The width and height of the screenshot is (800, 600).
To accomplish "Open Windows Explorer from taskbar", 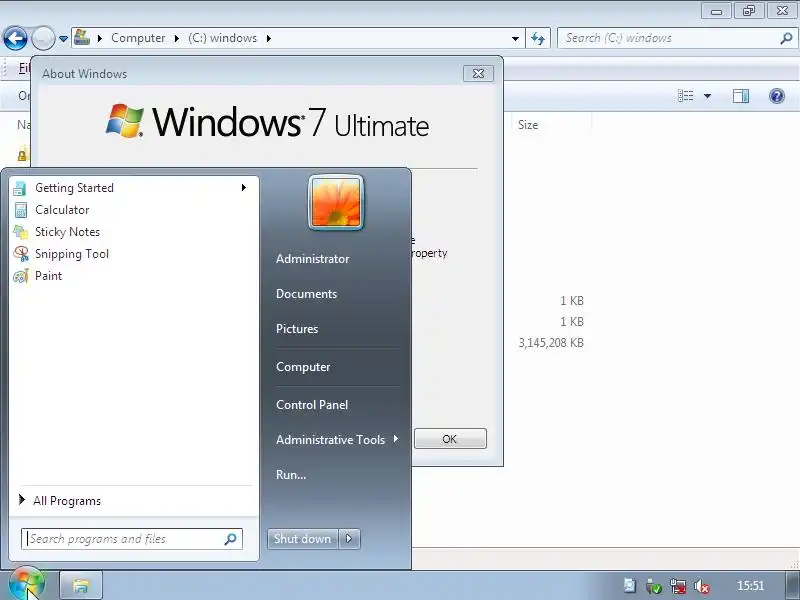I will (x=81, y=585).
